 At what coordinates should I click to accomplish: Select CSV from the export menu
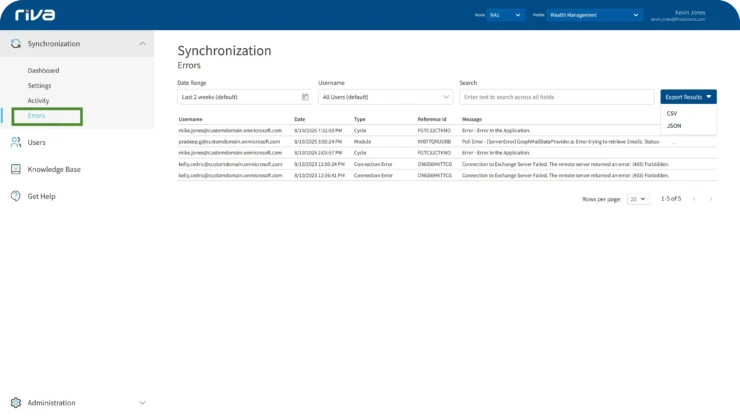(x=672, y=113)
